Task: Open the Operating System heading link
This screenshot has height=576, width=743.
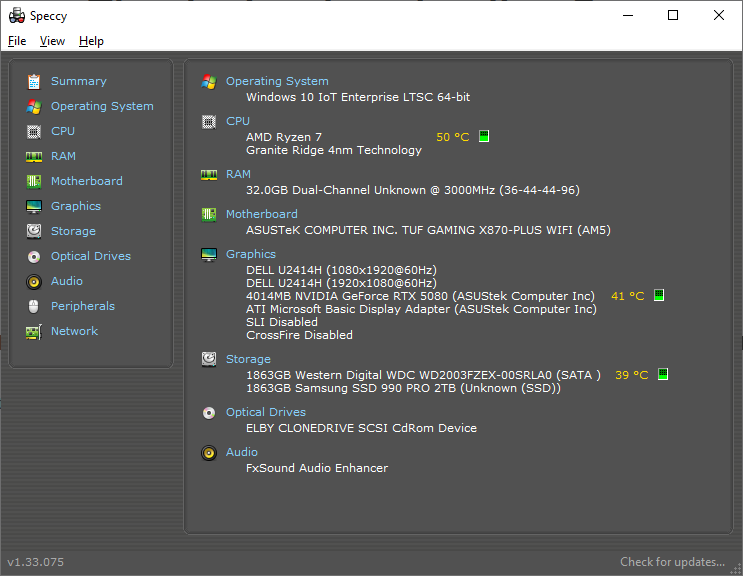Action: pos(277,81)
